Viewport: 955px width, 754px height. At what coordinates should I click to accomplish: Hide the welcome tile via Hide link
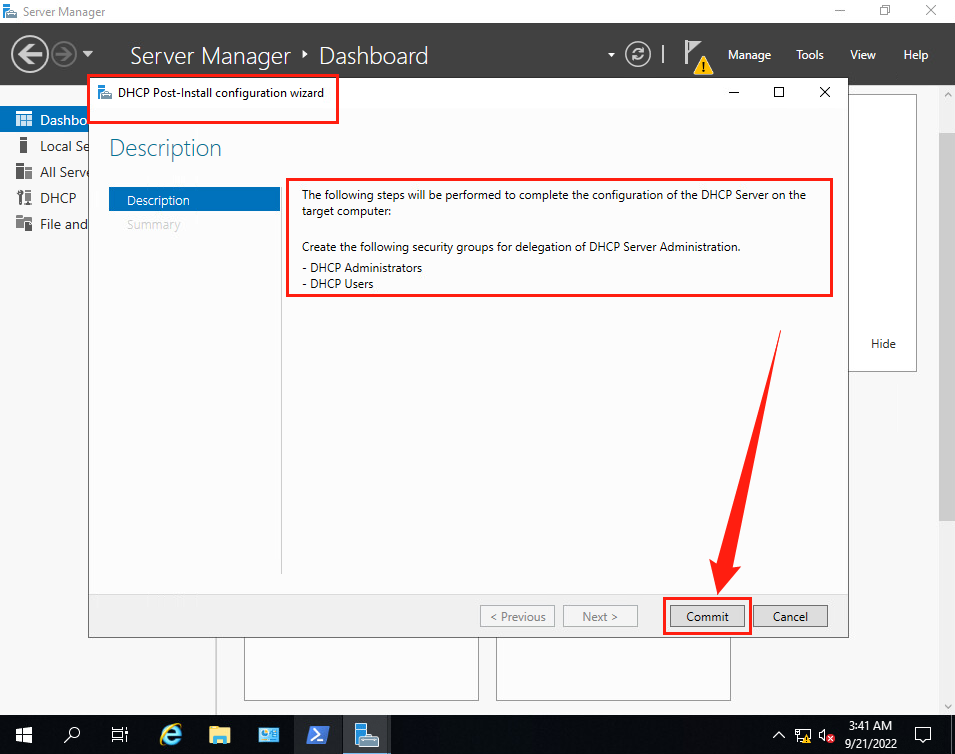[883, 344]
